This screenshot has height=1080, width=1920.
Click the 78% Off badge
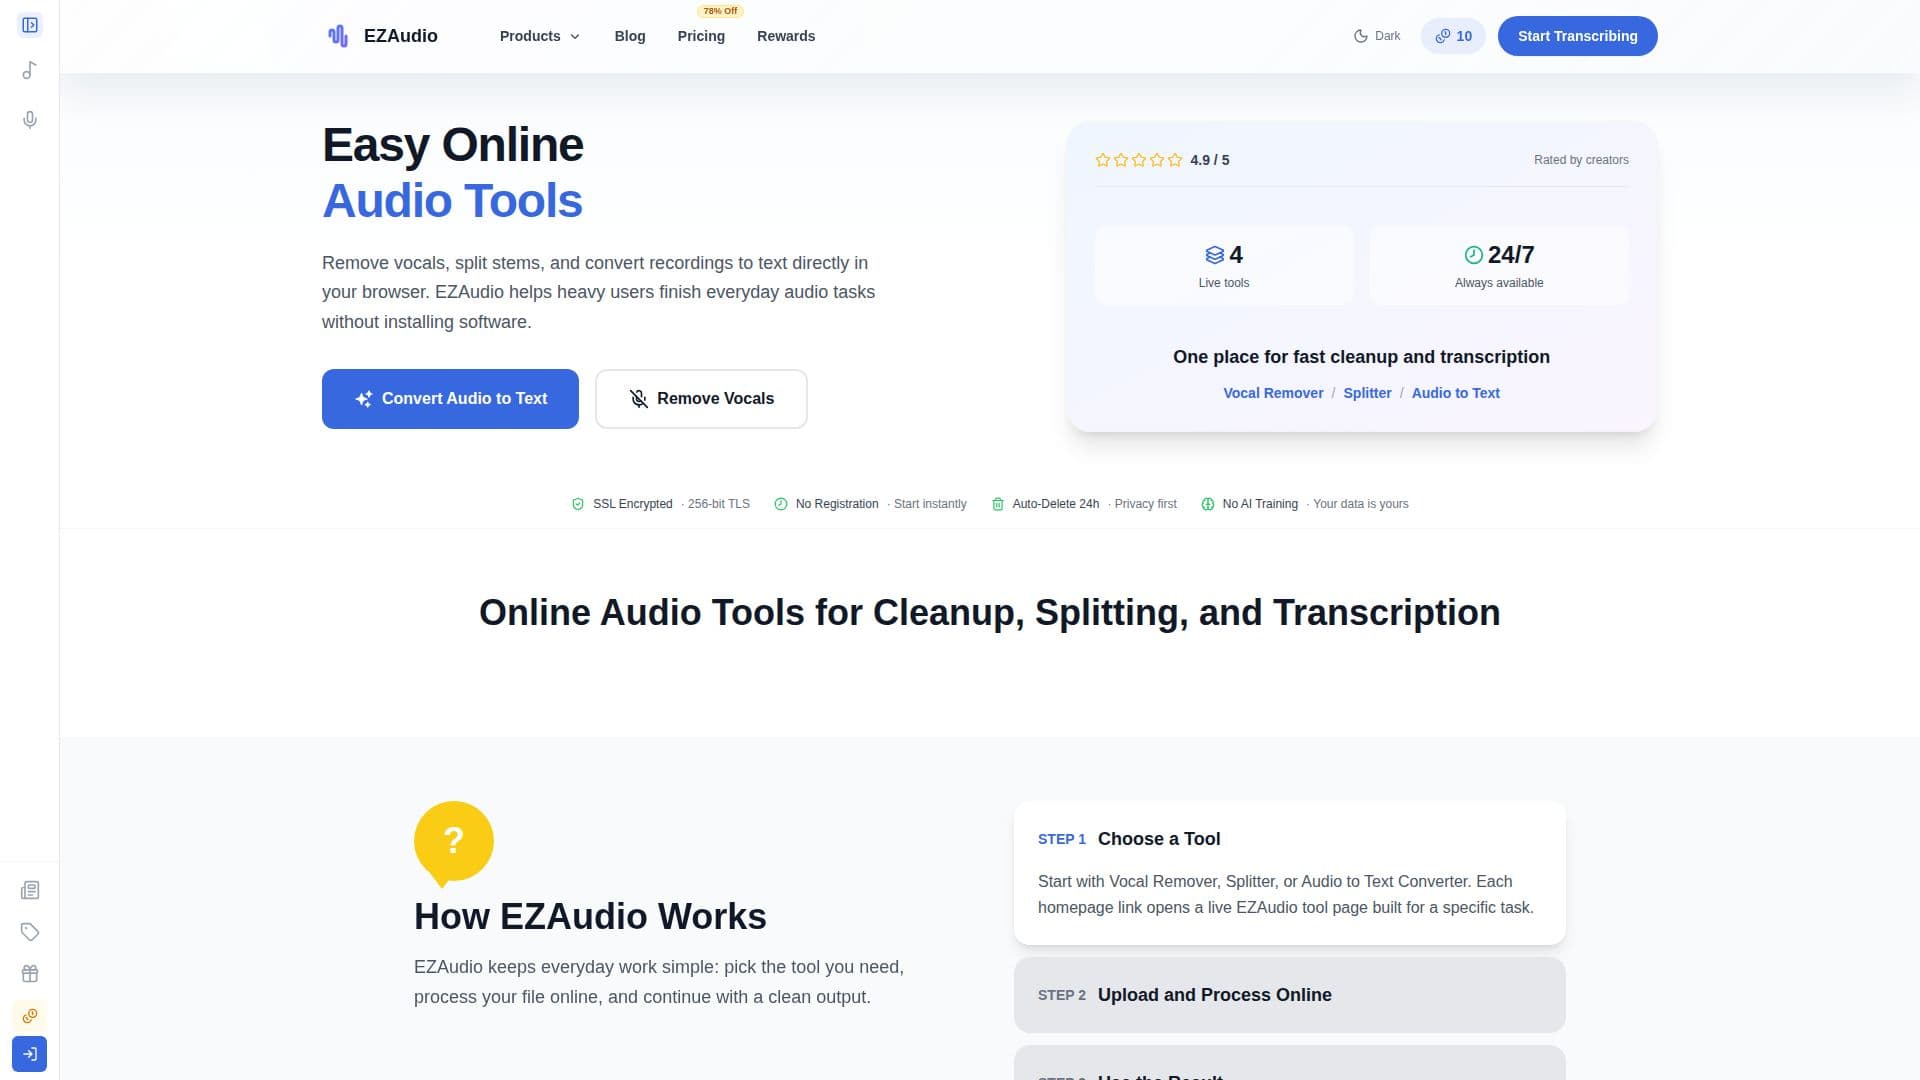(x=720, y=11)
